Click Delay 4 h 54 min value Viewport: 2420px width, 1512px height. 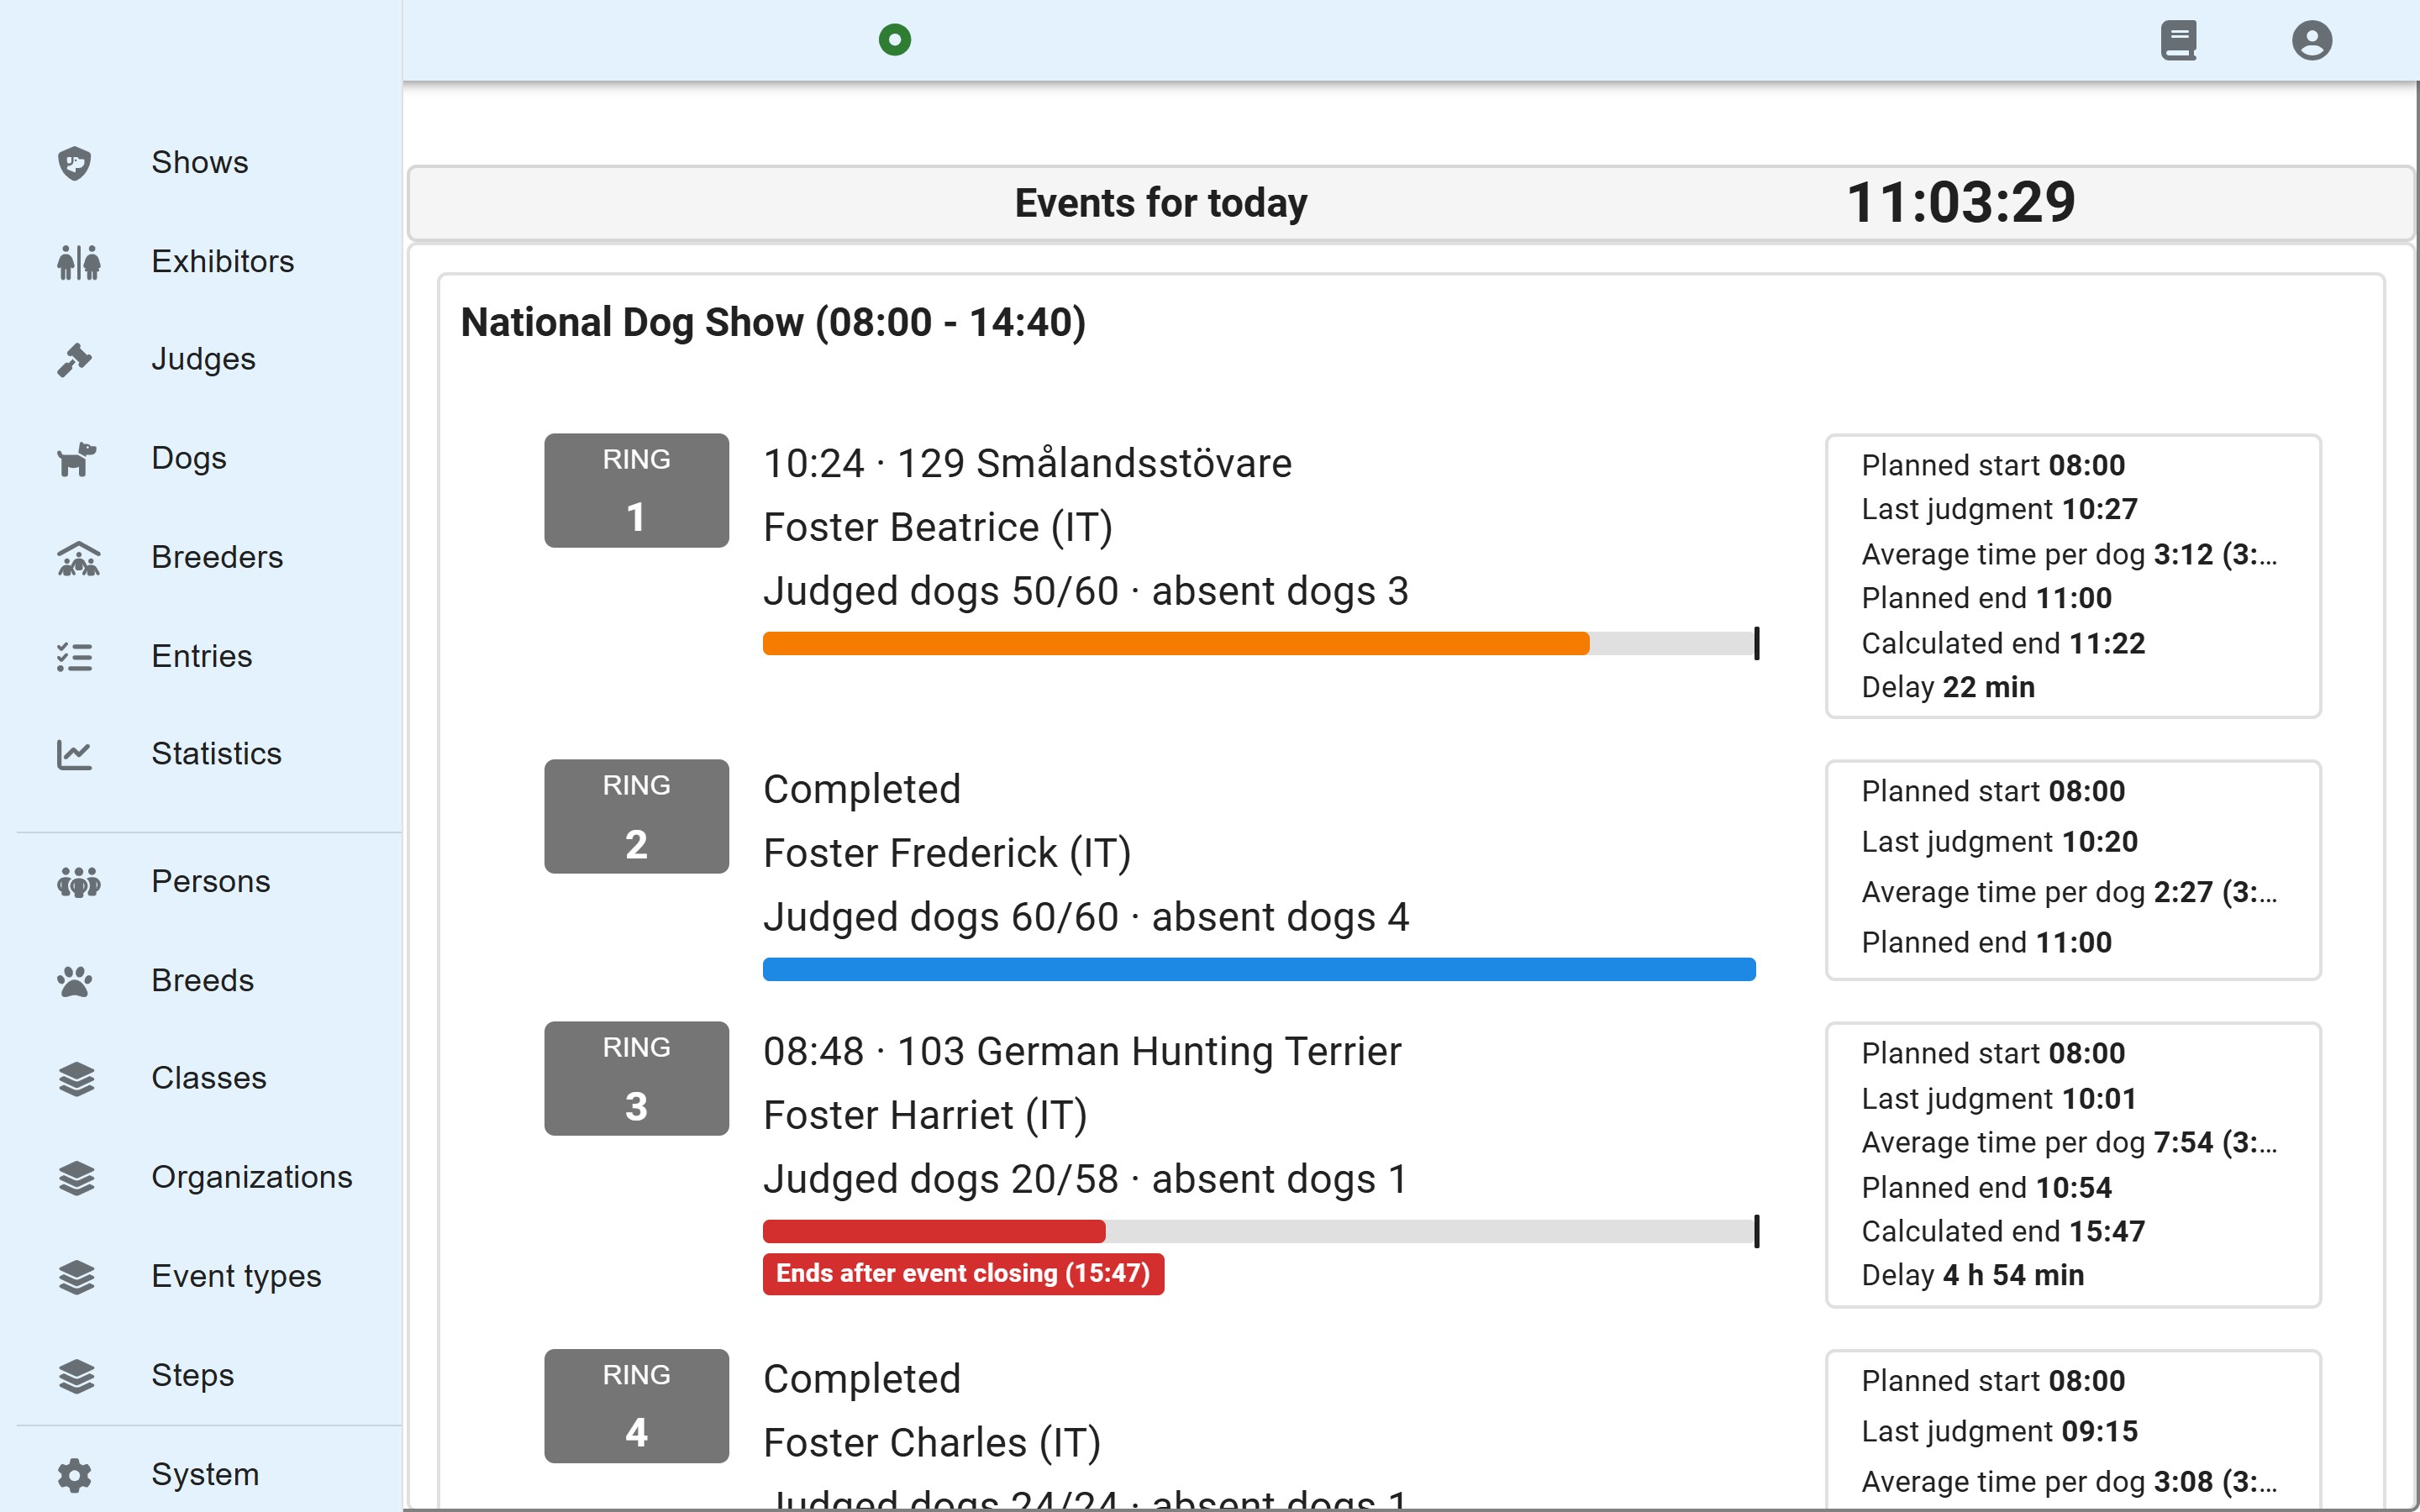coord(1973,1276)
